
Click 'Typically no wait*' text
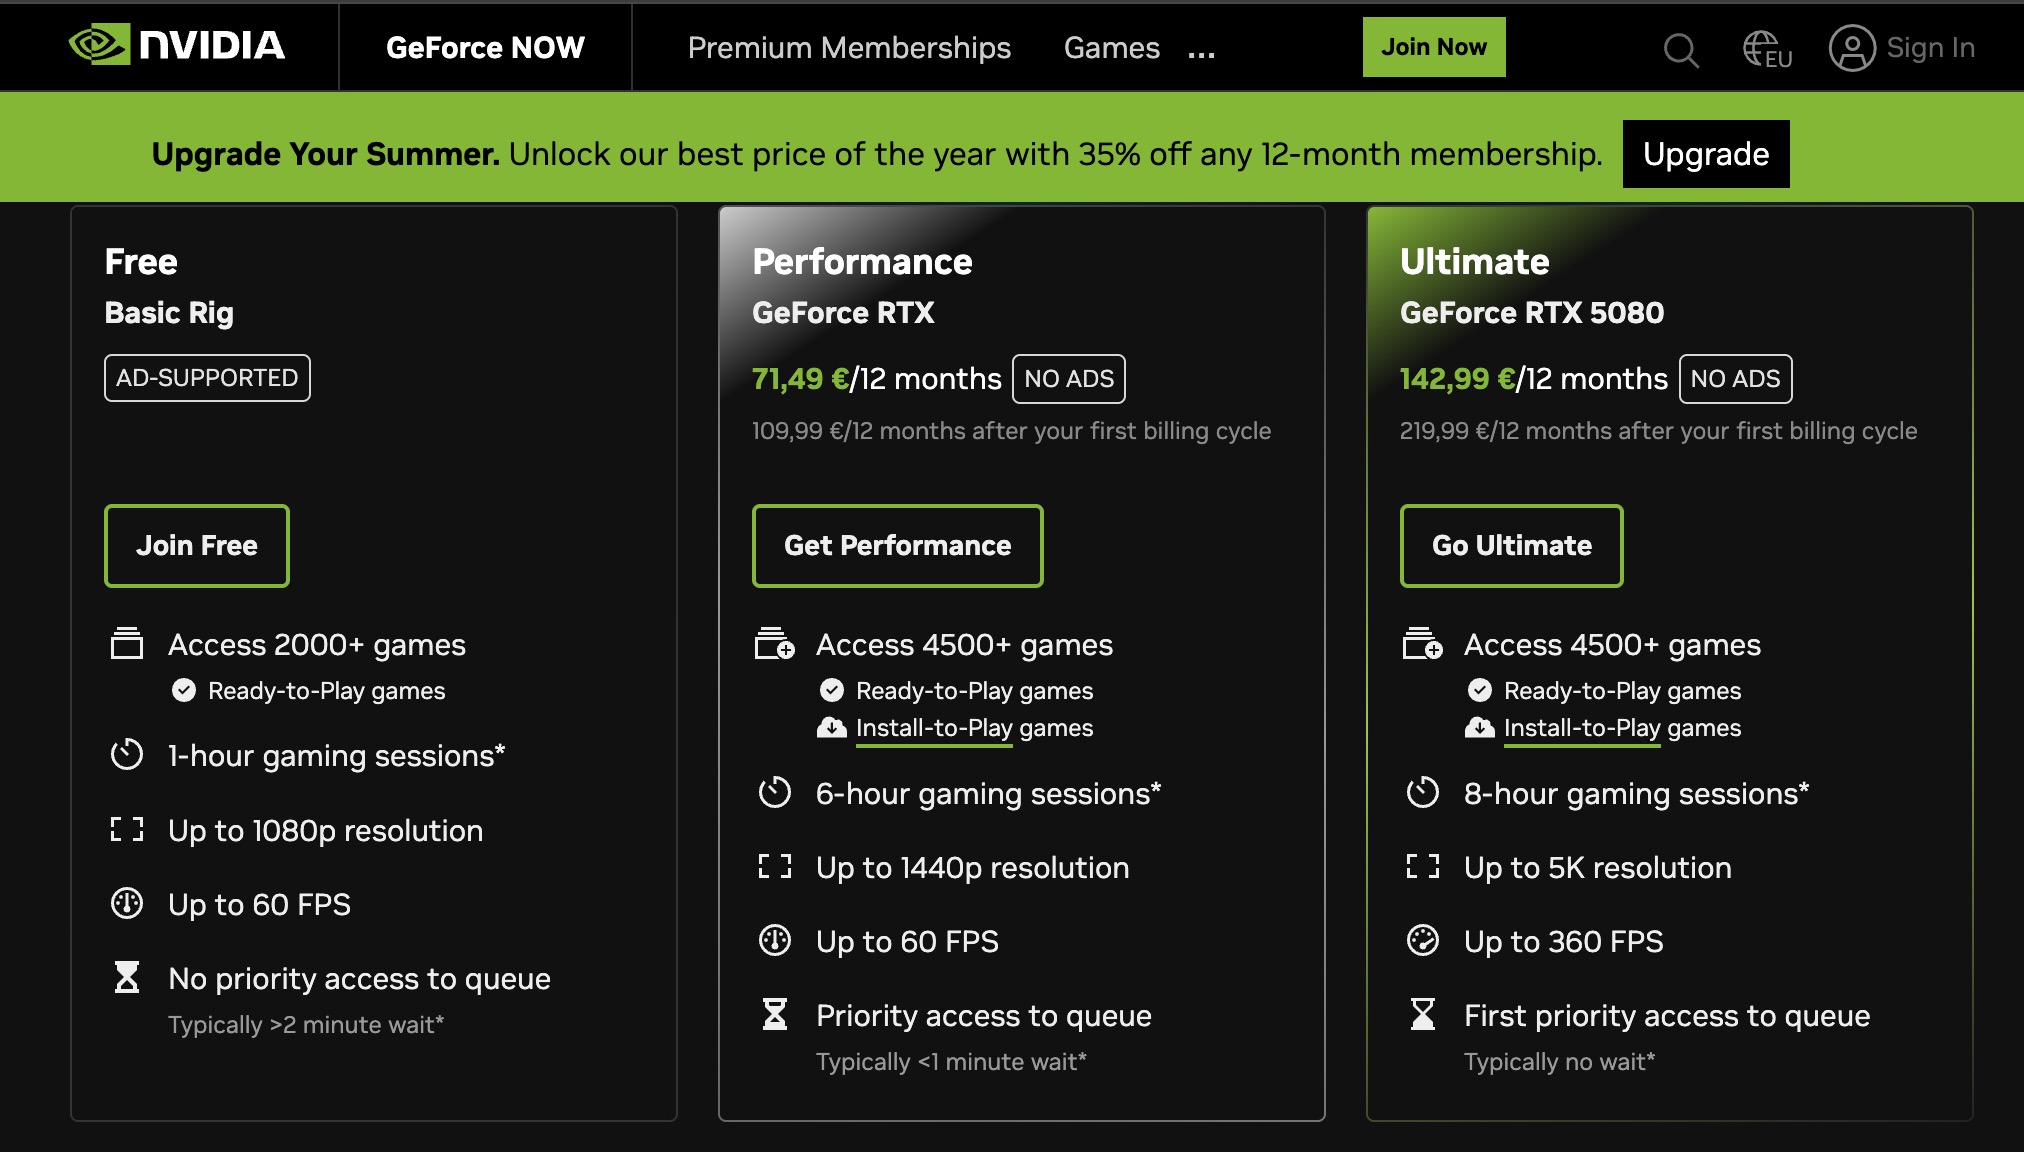(1559, 1061)
